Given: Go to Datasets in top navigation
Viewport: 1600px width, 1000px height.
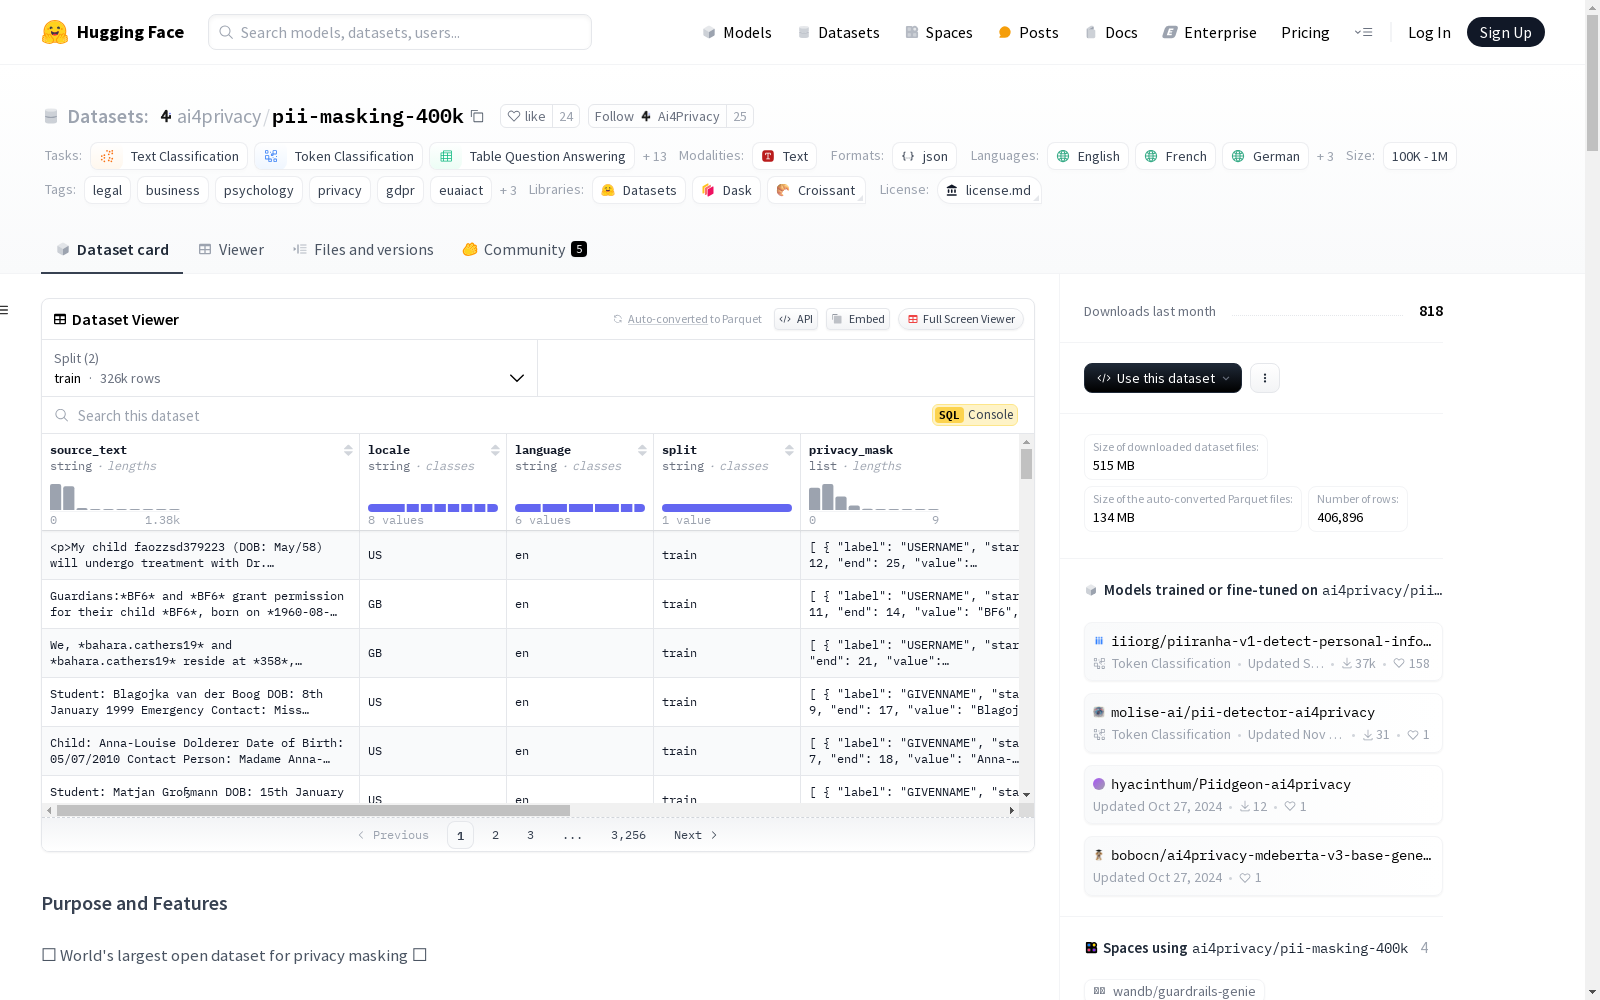Looking at the screenshot, I should point(838,32).
